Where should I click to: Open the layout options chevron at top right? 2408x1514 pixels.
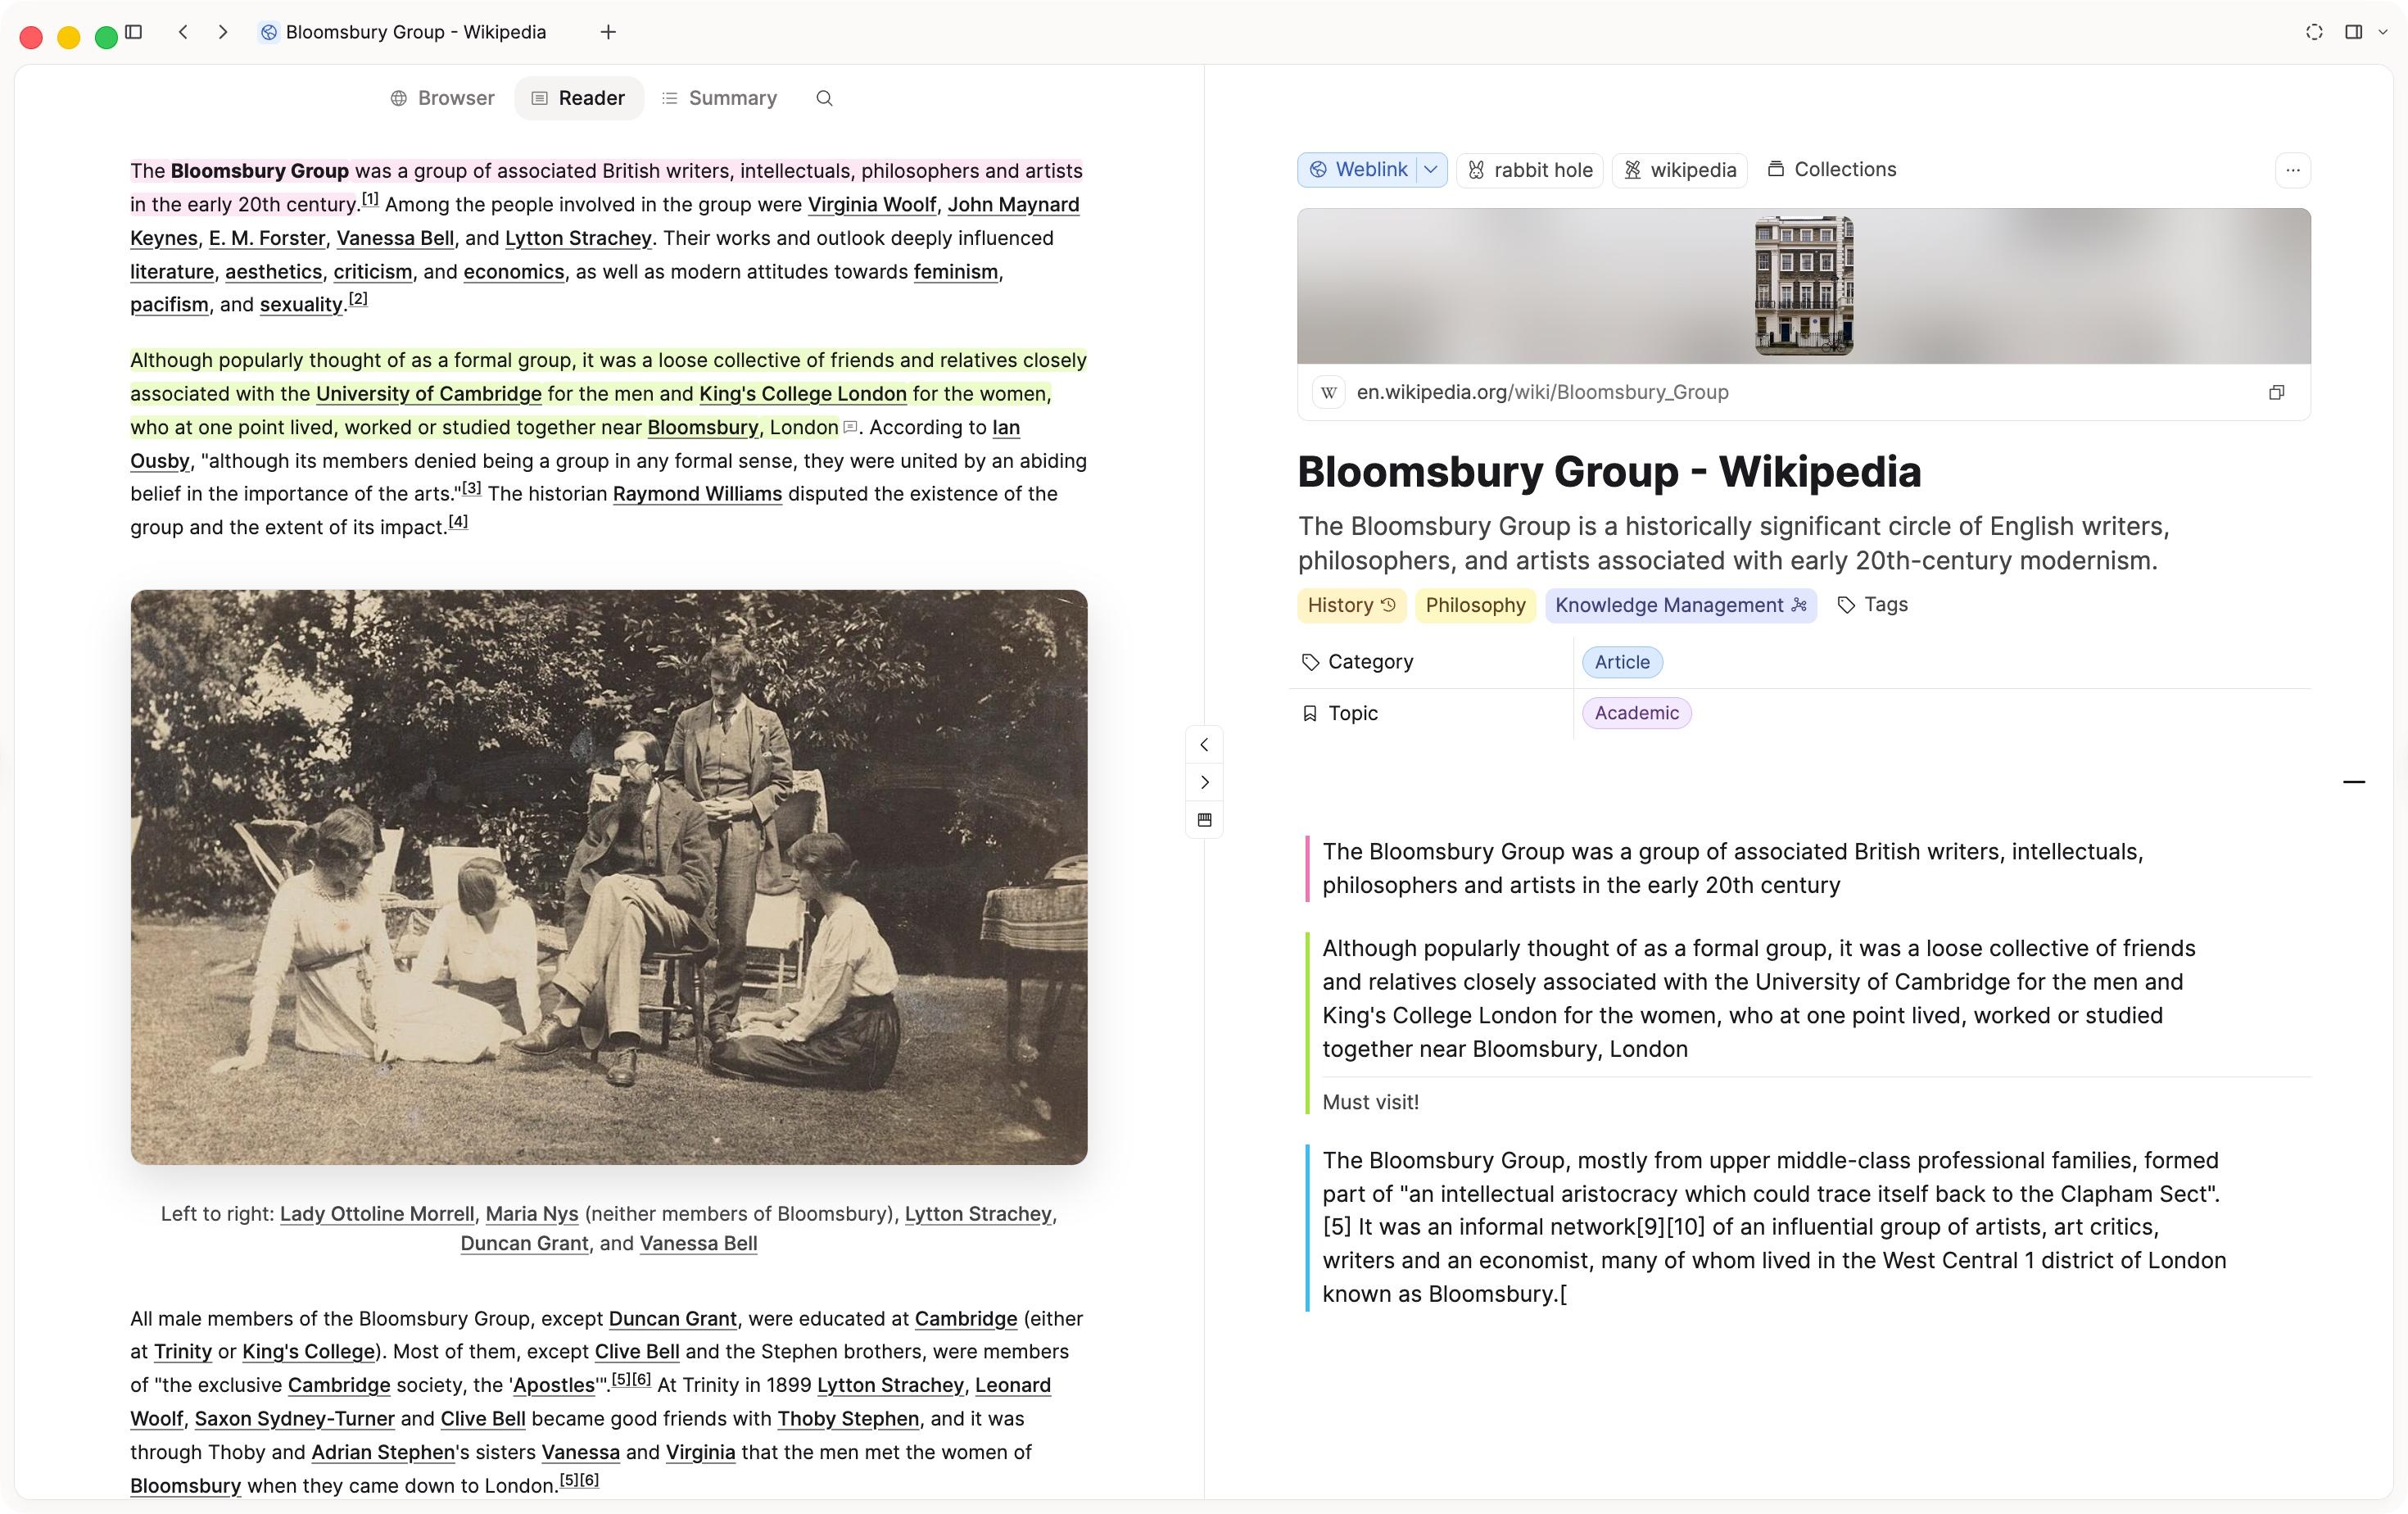(2382, 32)
